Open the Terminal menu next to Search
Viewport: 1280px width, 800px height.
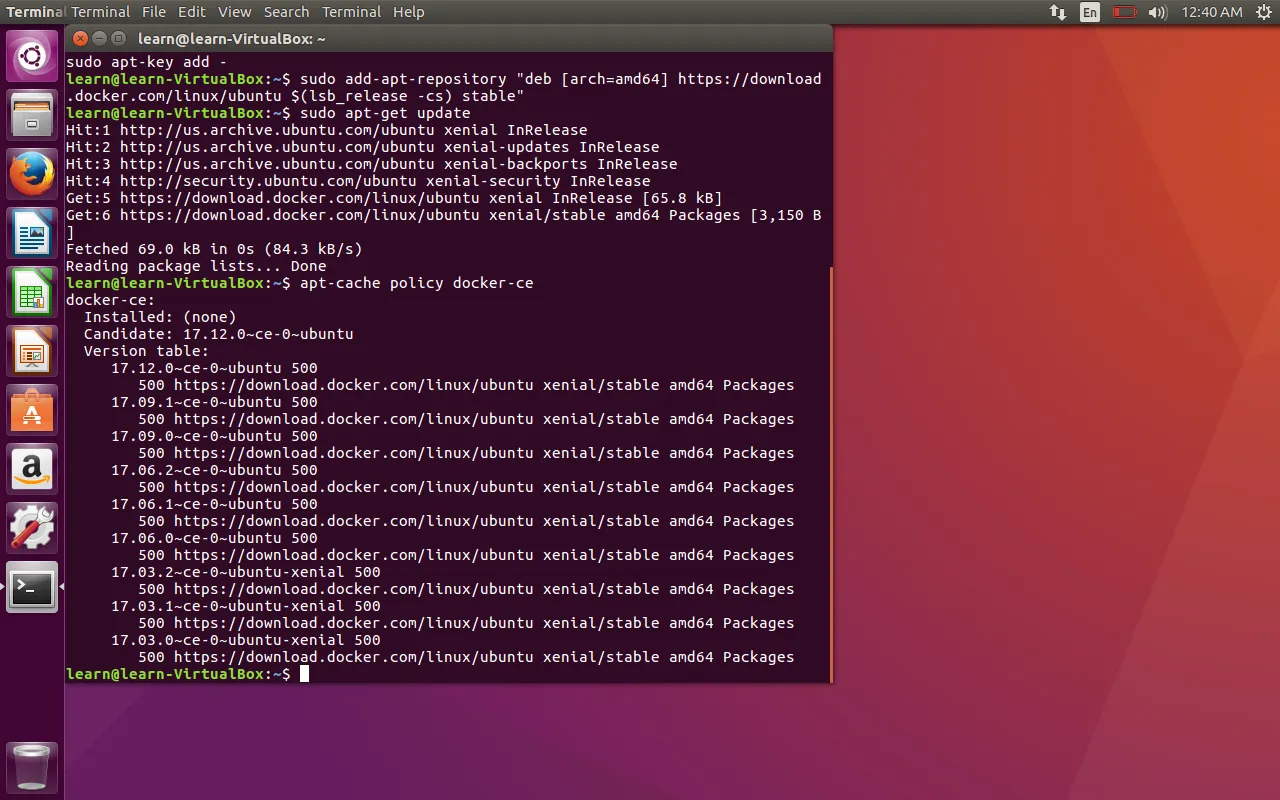352,12
